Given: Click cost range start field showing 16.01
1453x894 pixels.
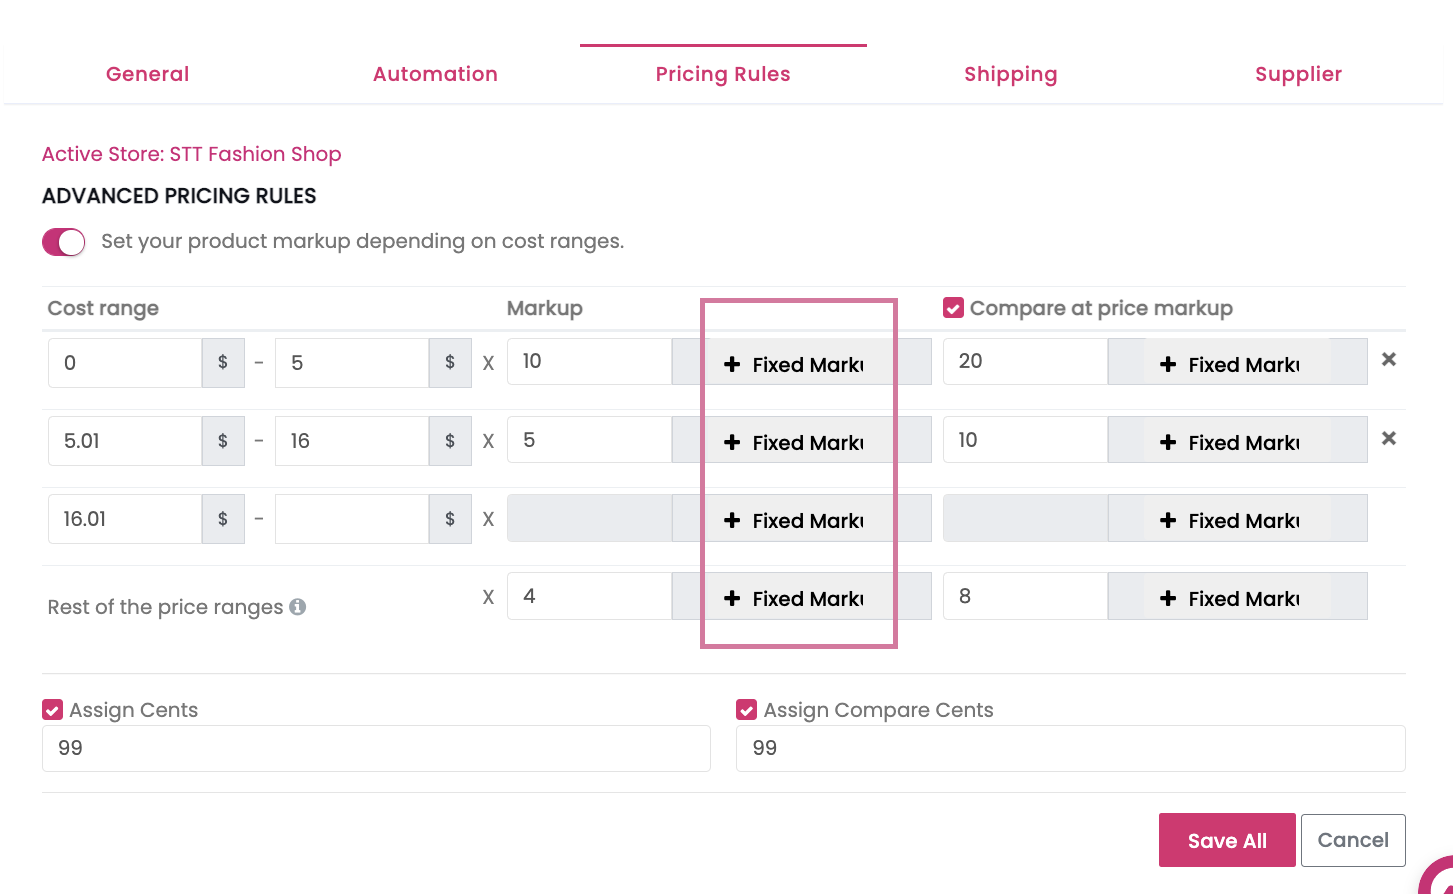Looking at the screenshot, I should coord(125,518).
